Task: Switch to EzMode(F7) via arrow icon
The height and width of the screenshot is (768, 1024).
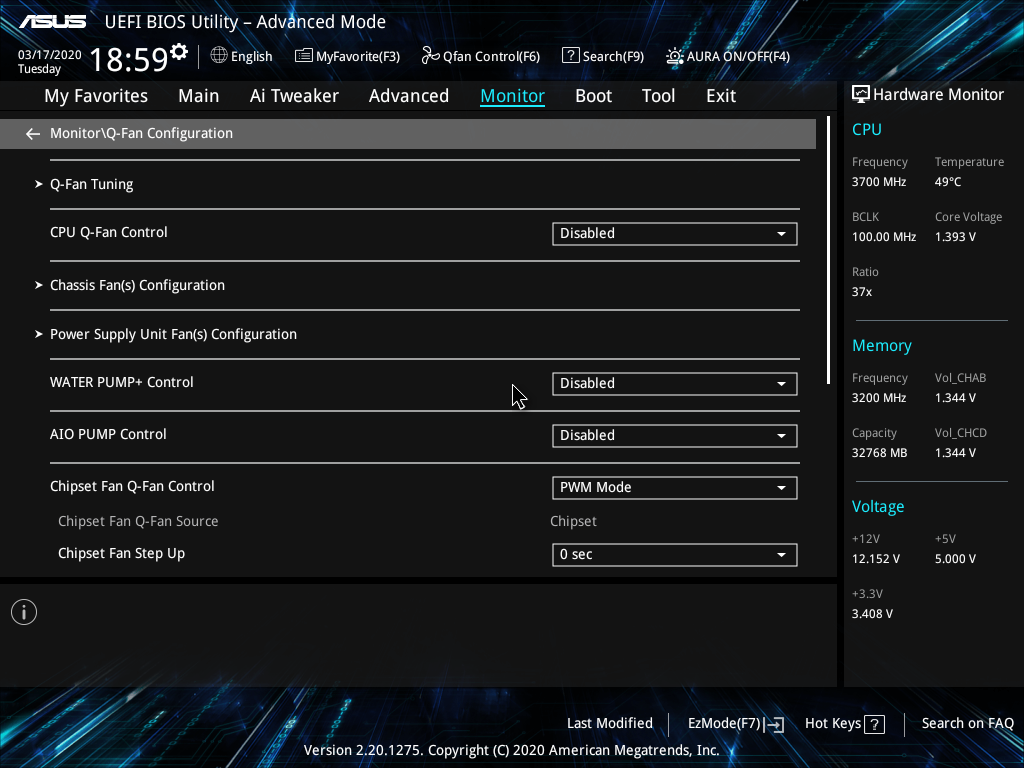Action: click(x=774, y=724)
